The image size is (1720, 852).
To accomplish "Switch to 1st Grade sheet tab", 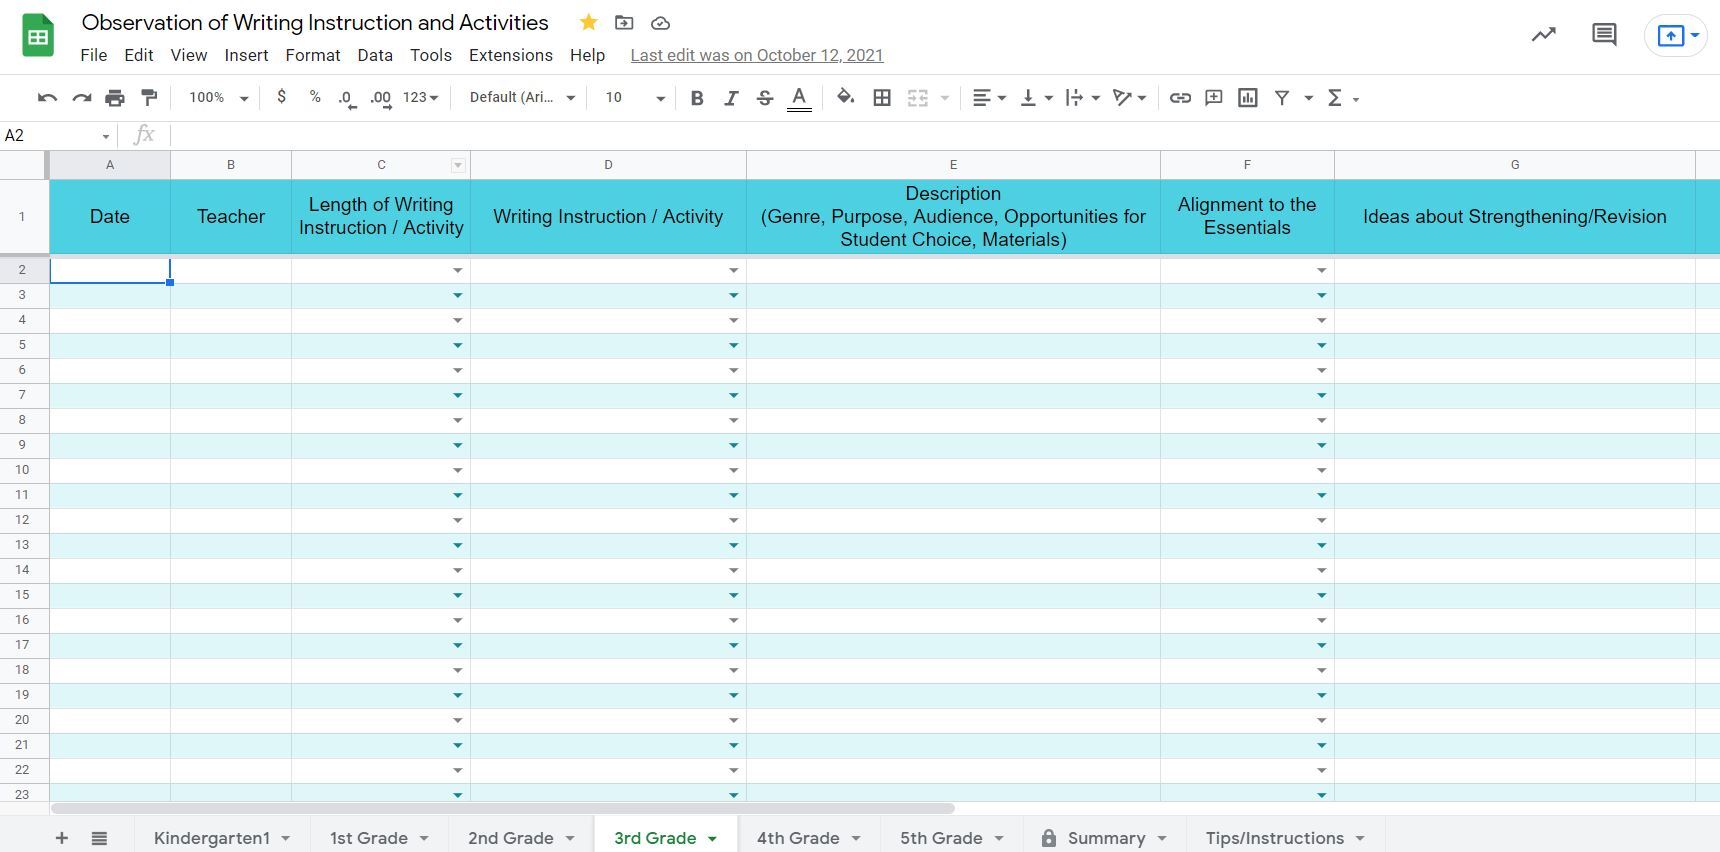I will point(369,838).
